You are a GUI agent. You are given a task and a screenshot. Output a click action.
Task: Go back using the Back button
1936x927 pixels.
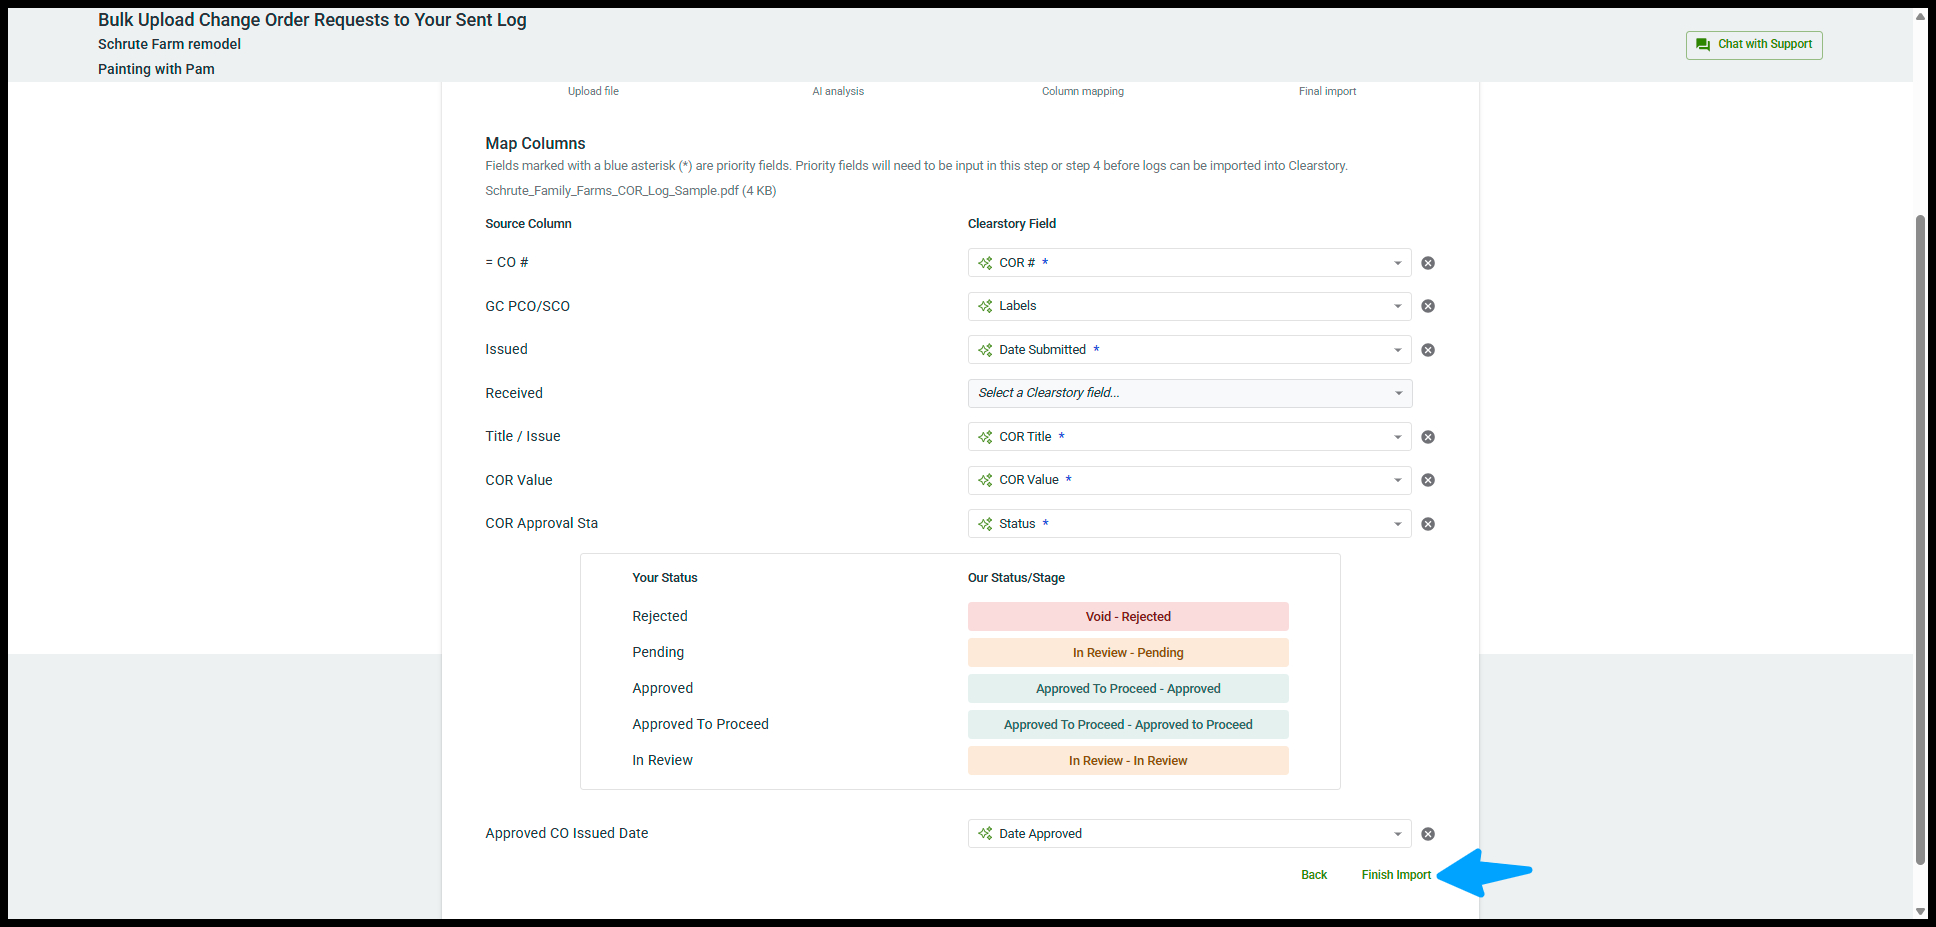pos(1314,875)
